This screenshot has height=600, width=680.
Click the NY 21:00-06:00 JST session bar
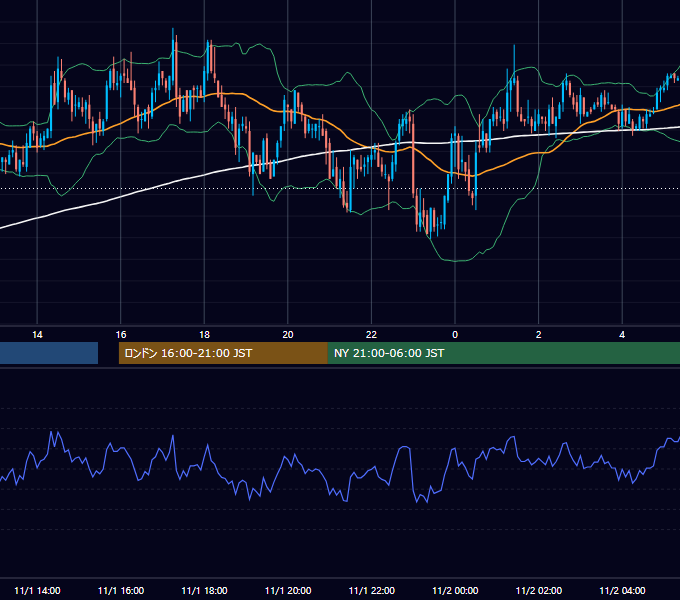[503, 353]
